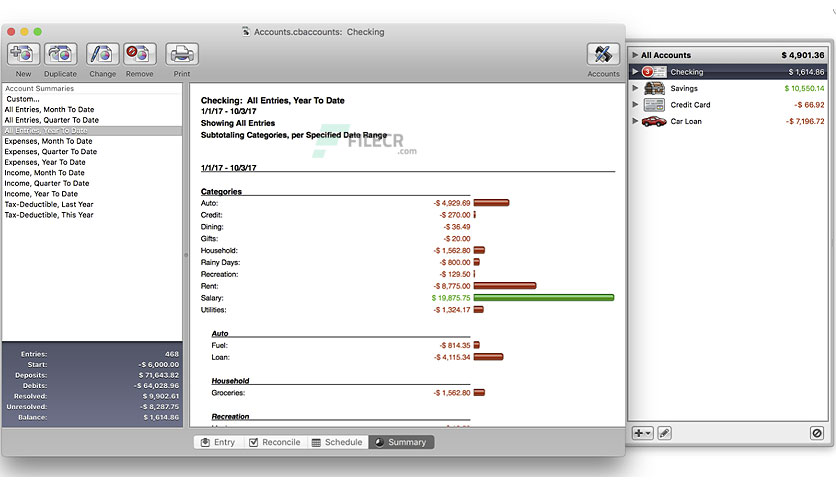Viewport: 836px width, 484px height.
Task: Click the red Auto category bar
Action: pyautogui.click(x=491, y=203)
